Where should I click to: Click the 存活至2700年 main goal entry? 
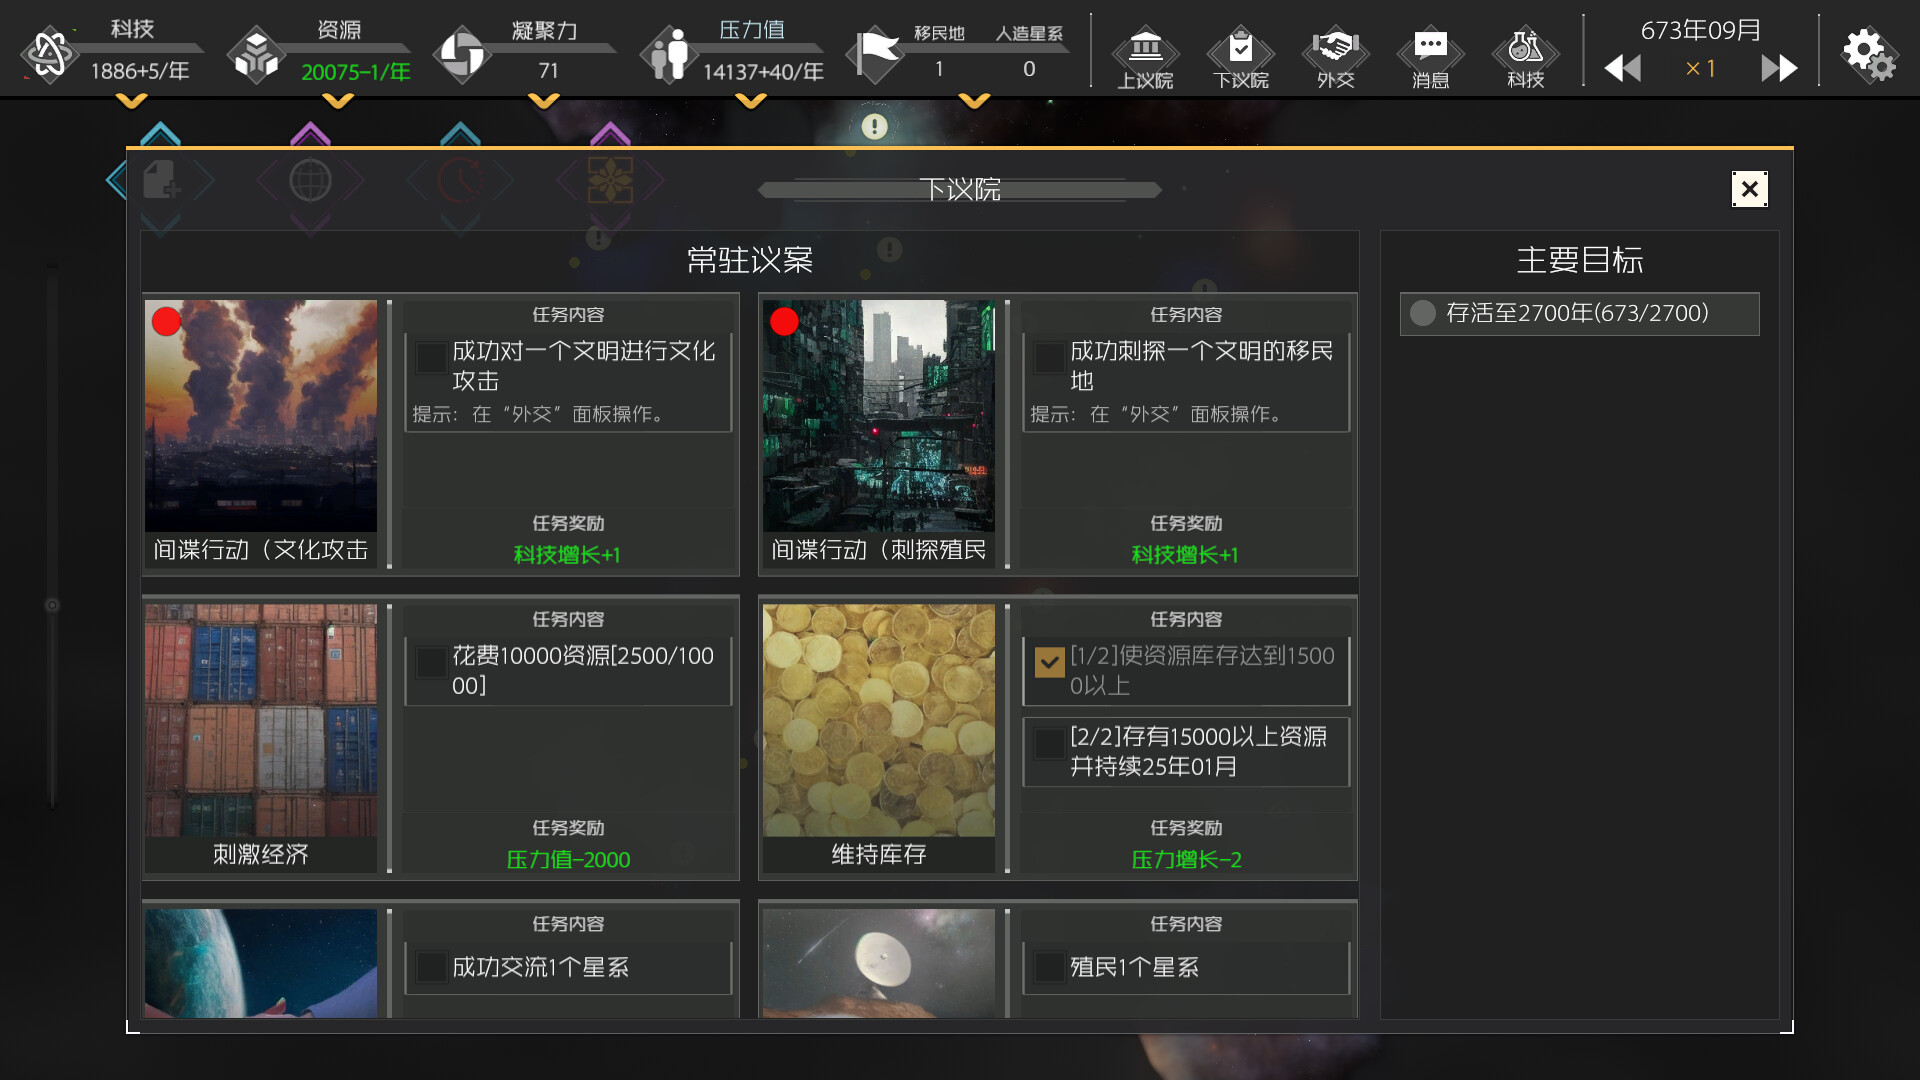click(x=1580, y=314)
